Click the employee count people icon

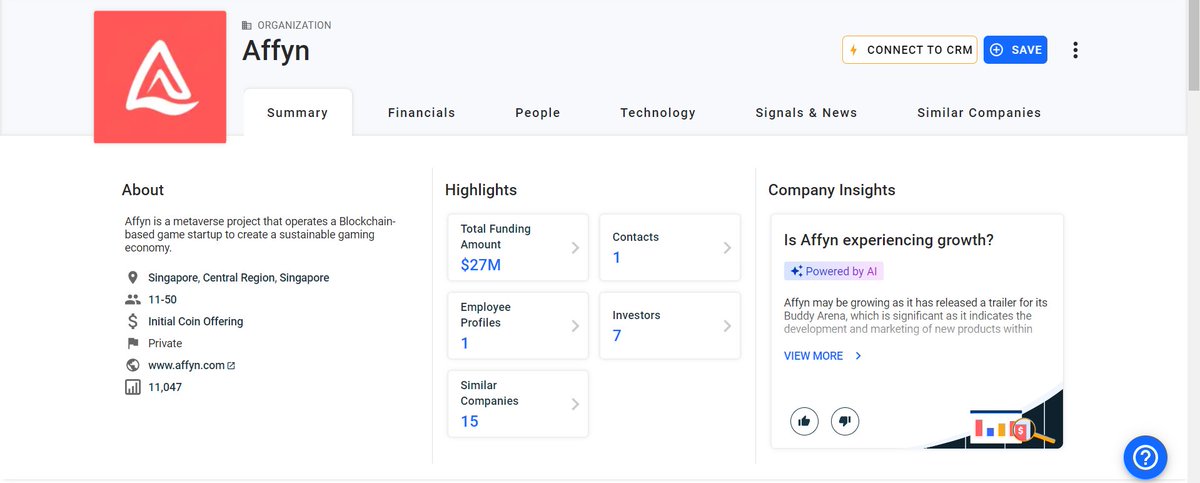(x=133, y=299)
